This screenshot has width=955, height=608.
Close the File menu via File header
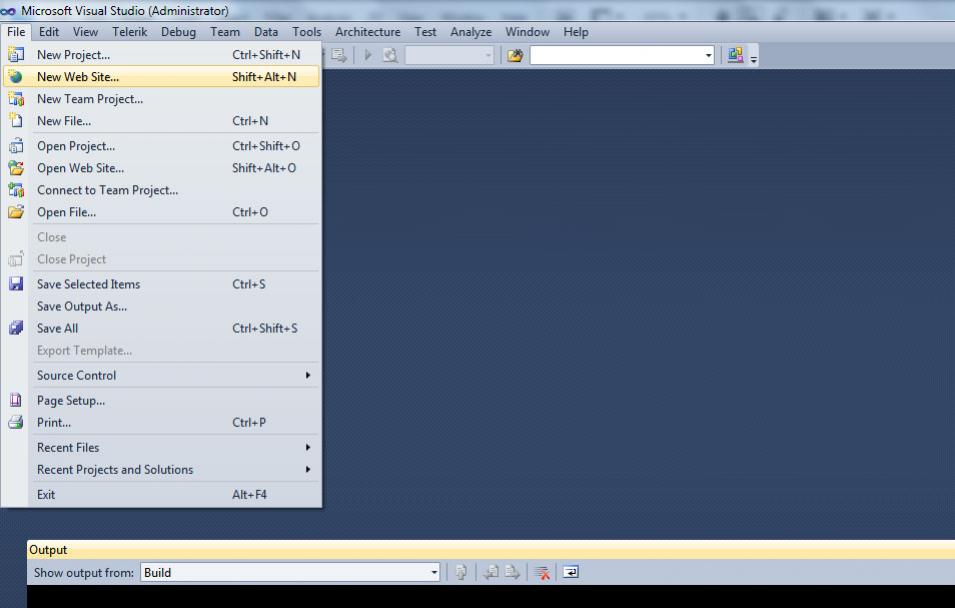tap(16, 32)
